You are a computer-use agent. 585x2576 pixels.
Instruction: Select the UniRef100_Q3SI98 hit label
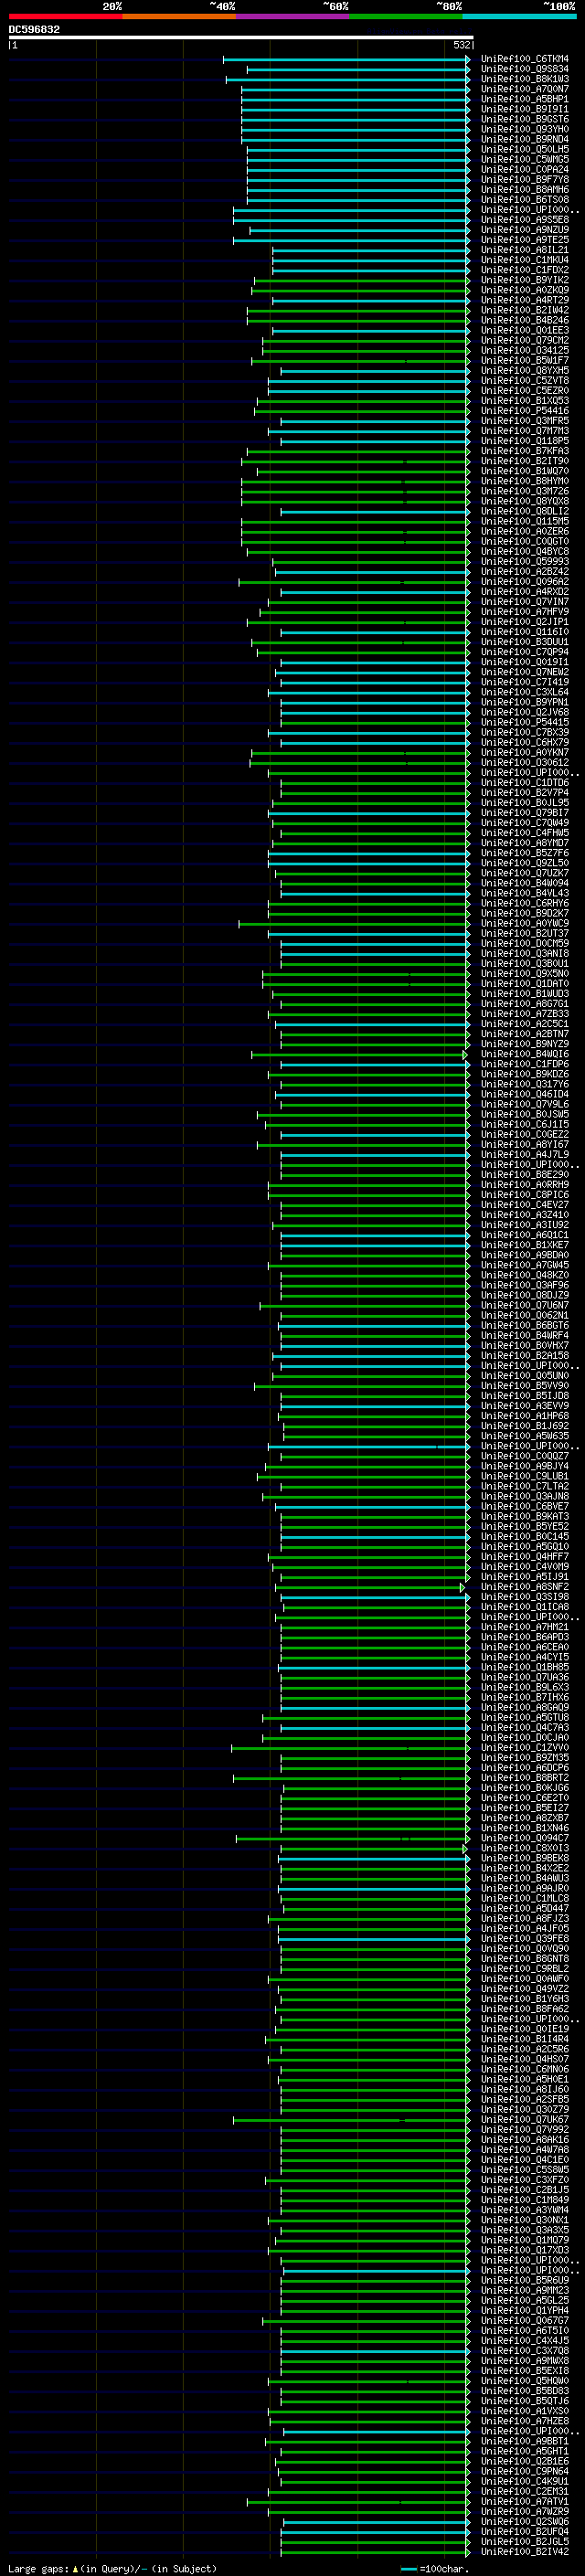pyautogui.click(x=524, y=1596)
